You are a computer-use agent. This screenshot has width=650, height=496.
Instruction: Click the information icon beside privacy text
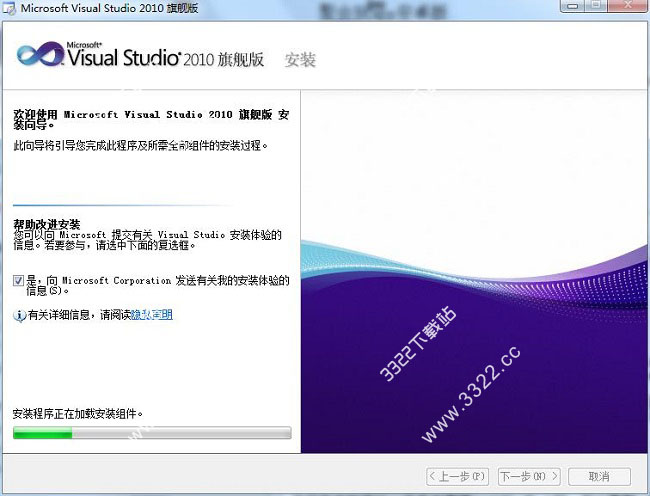pos(19,316)
